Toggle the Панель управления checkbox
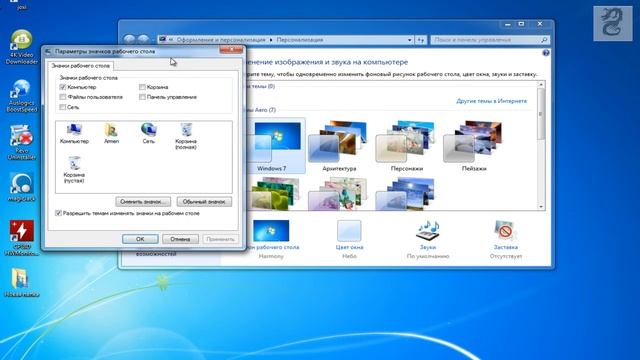This screenshot has width=640, height=360. coord(142,97)
